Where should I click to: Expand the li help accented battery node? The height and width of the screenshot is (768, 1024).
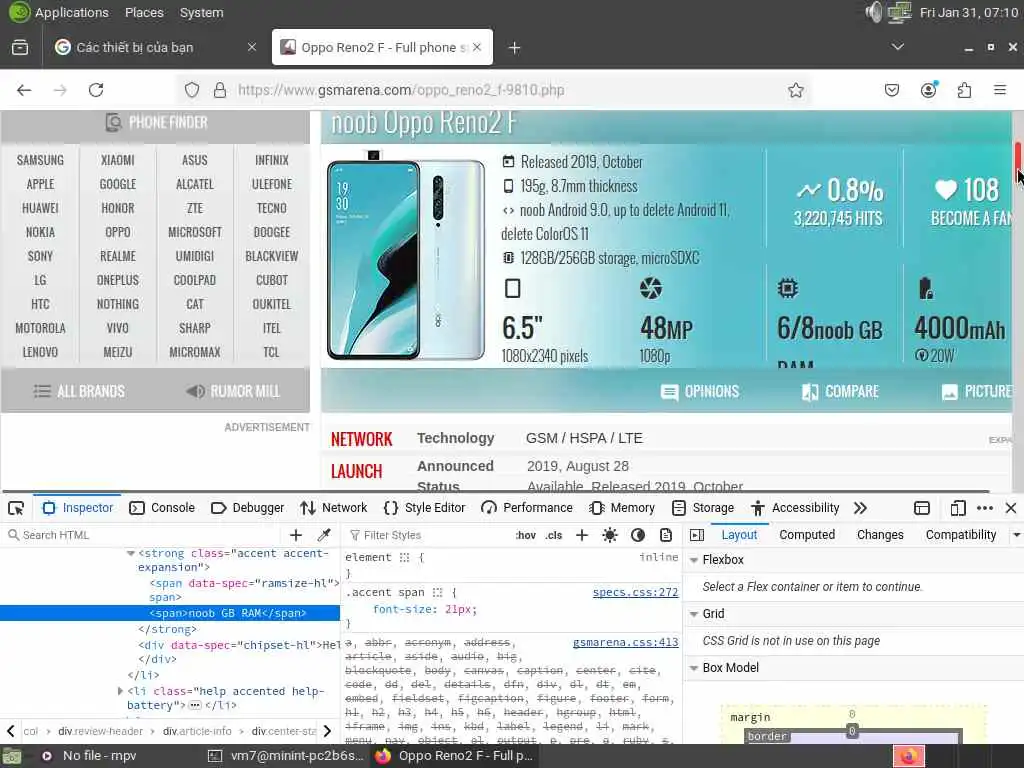click(x=120, y=691)
